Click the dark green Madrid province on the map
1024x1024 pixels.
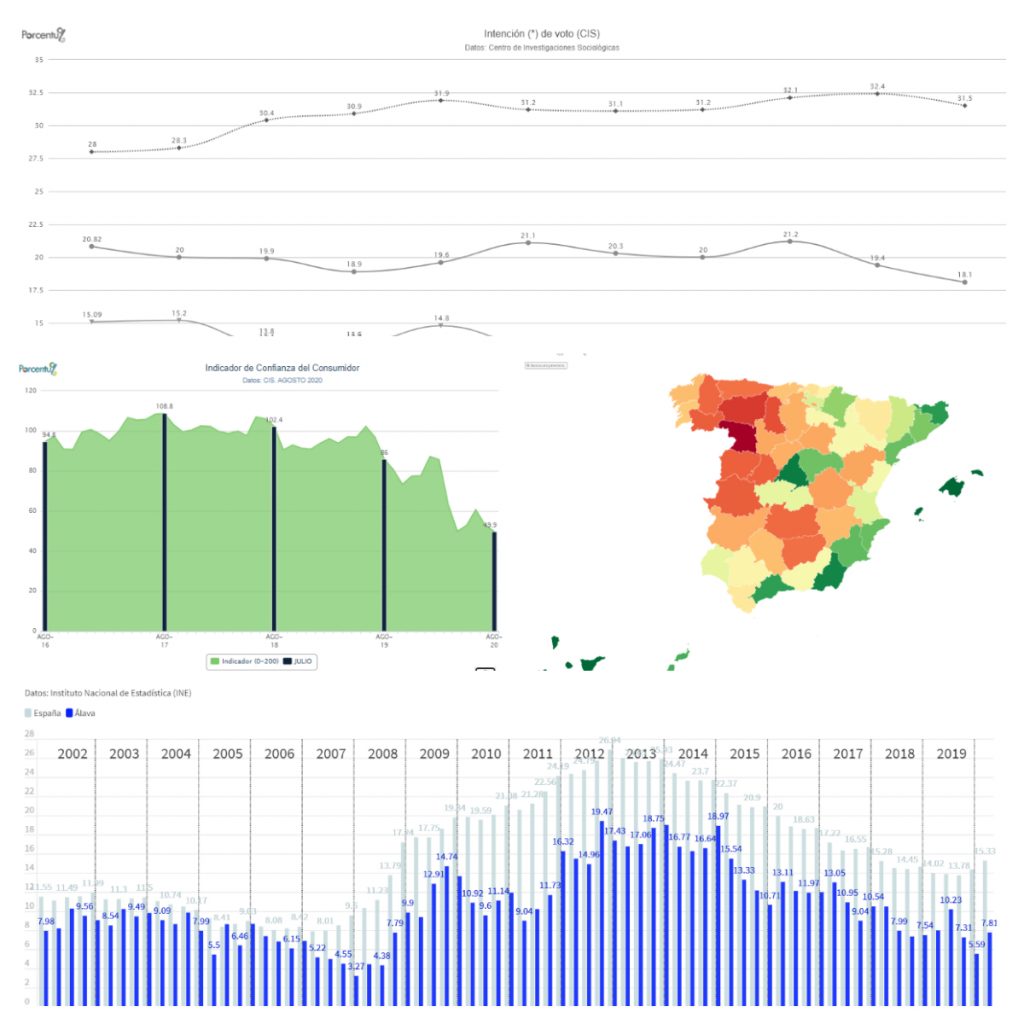point(794,472)
